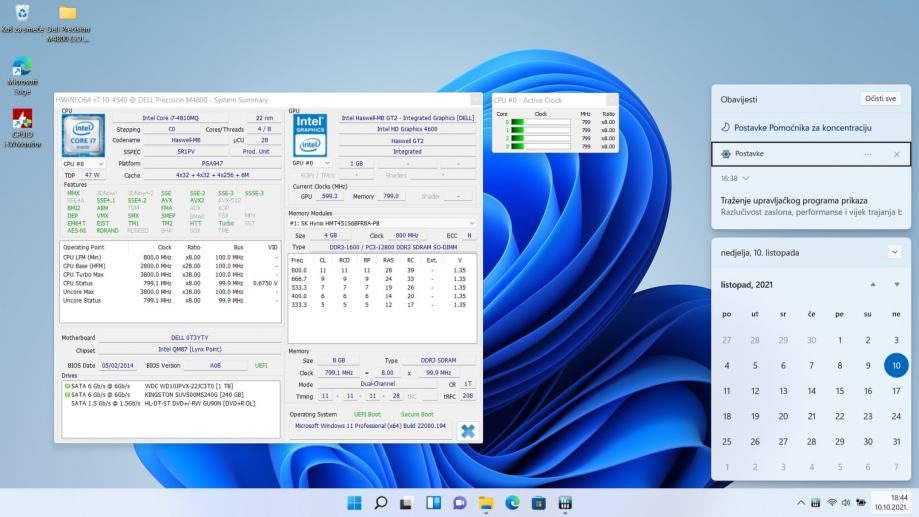Open the memory modules SK Hynix dropdown
The height and width of the screenshot is (517, 919).
pos(383,223)
